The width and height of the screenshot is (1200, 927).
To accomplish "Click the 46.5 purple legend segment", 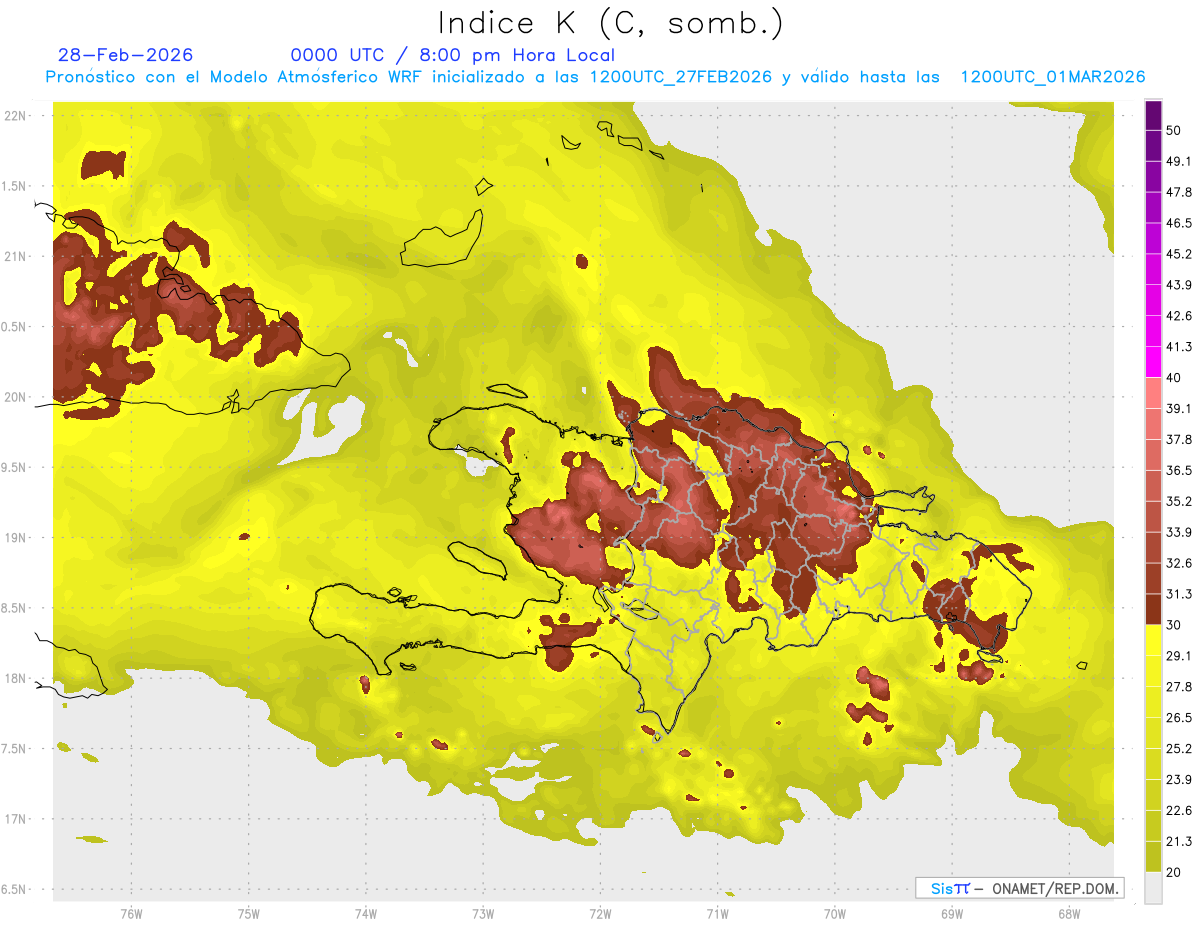I will [1153, 208].
